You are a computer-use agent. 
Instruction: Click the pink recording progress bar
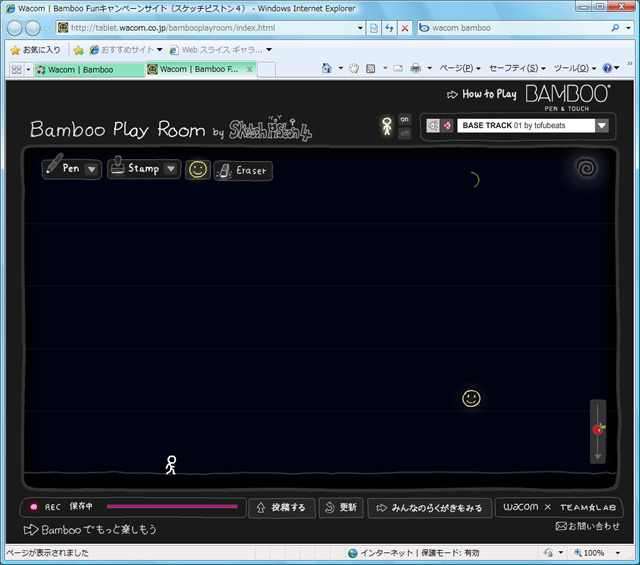pyautogui.click(x=172, y=506)
